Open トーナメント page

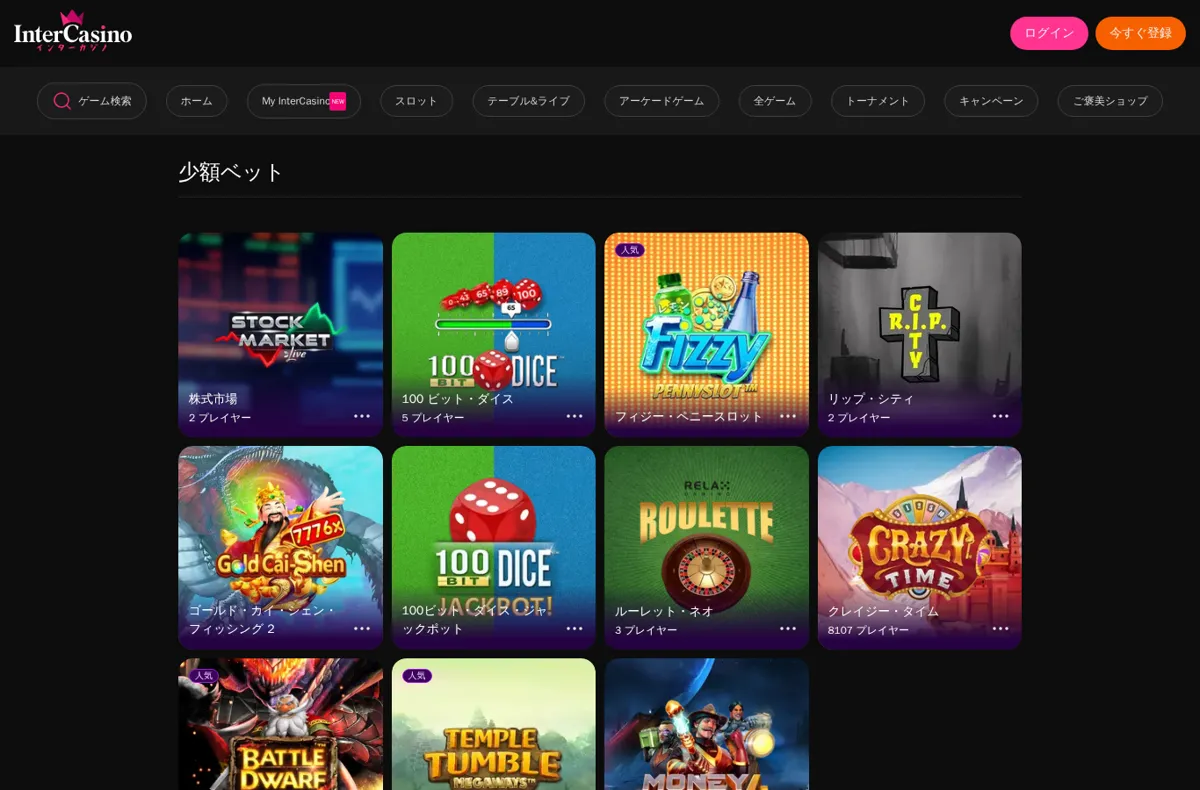click(x=878, y=101)
